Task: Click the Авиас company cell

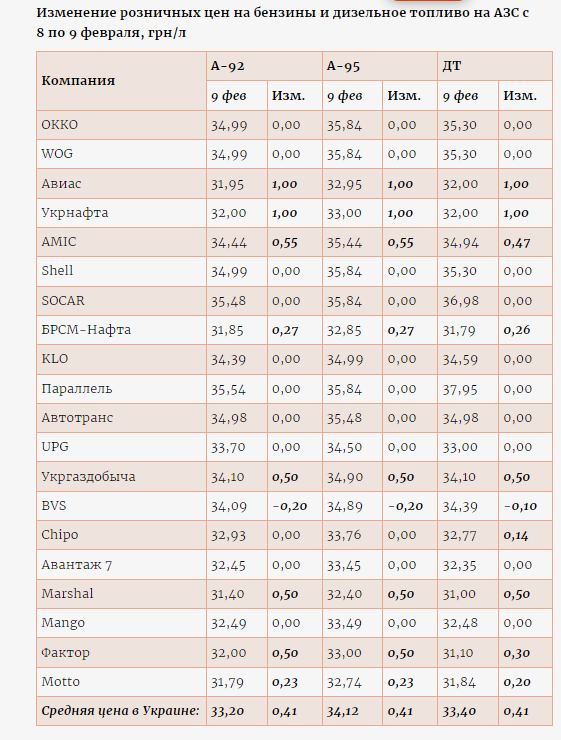Action: [61, 183]
